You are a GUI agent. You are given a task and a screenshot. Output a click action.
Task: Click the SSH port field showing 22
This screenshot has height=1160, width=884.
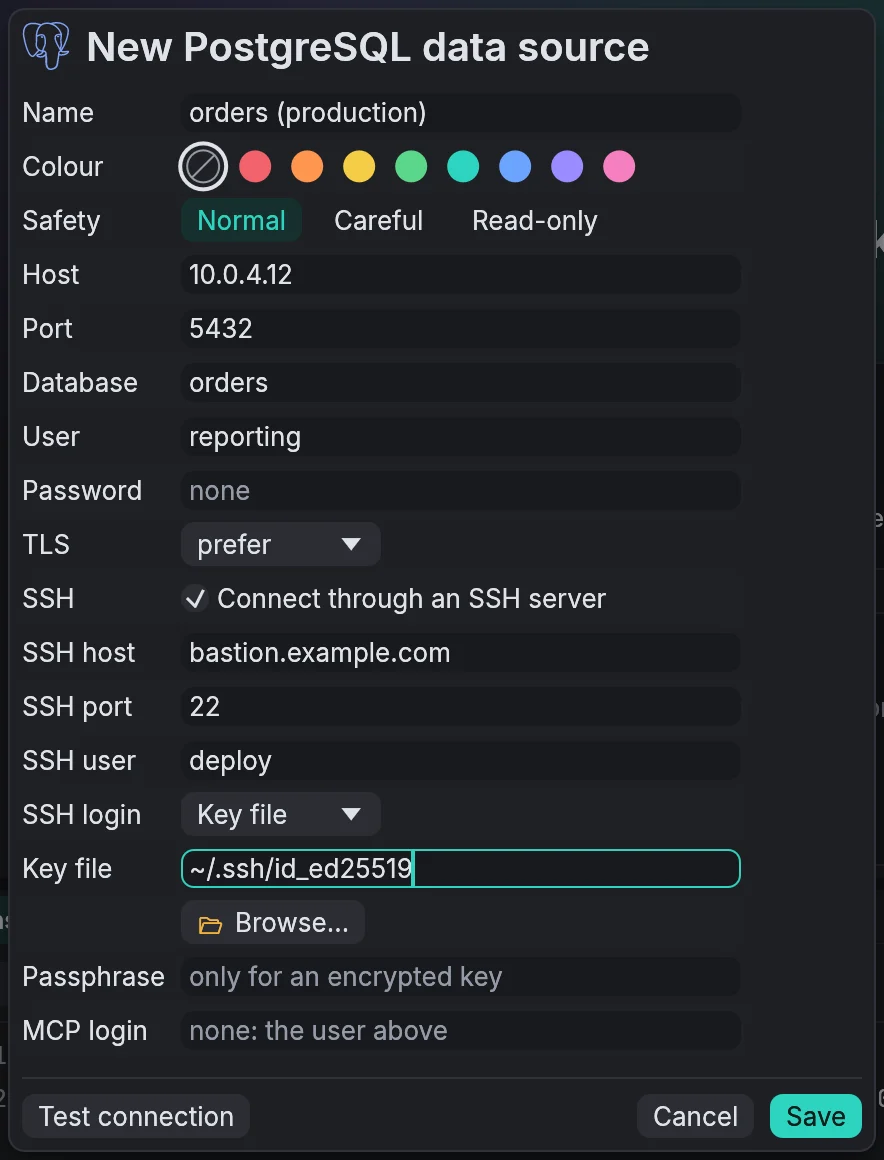(x=461, y=707)
